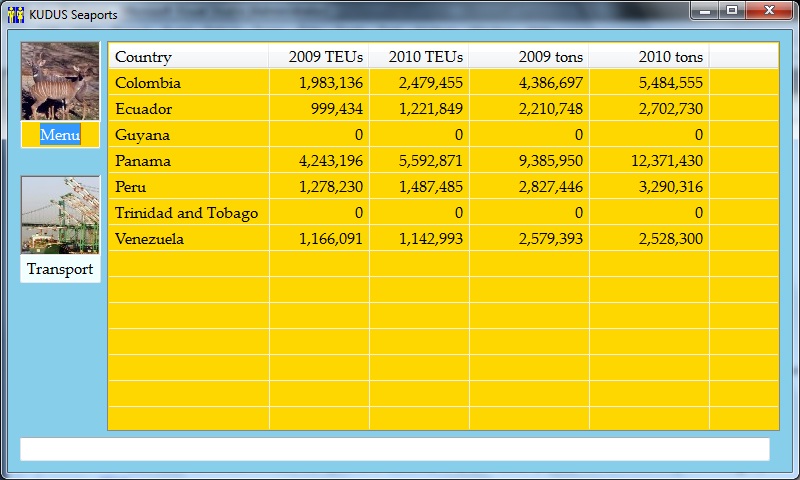Click the Venezuela country cell
800x480 pixels.
pyautogui.click(x=150, y=239)
